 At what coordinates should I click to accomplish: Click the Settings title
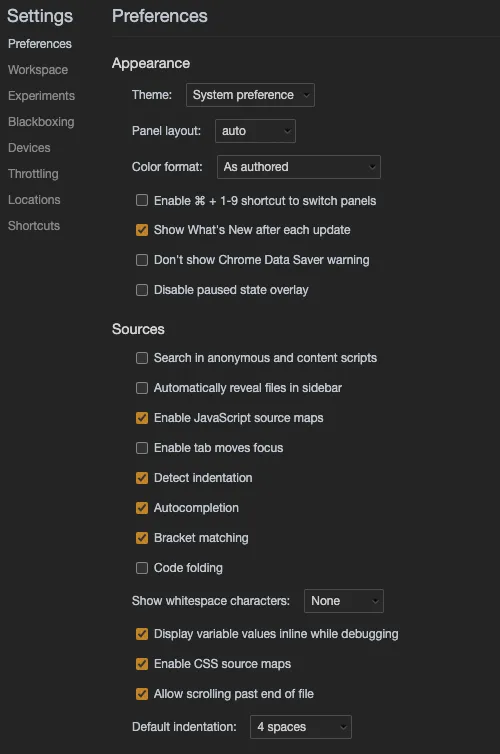40,16
